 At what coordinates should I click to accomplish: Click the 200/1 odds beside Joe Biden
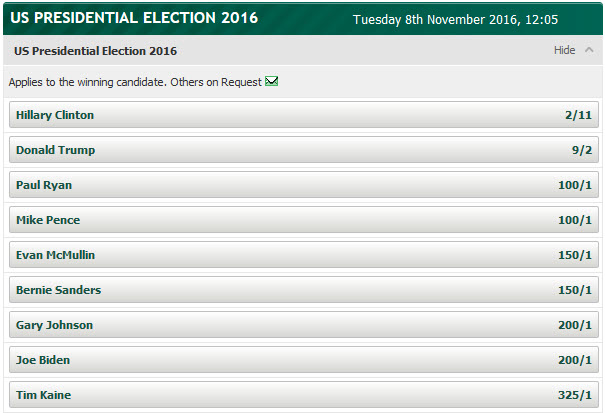point(575,360)
